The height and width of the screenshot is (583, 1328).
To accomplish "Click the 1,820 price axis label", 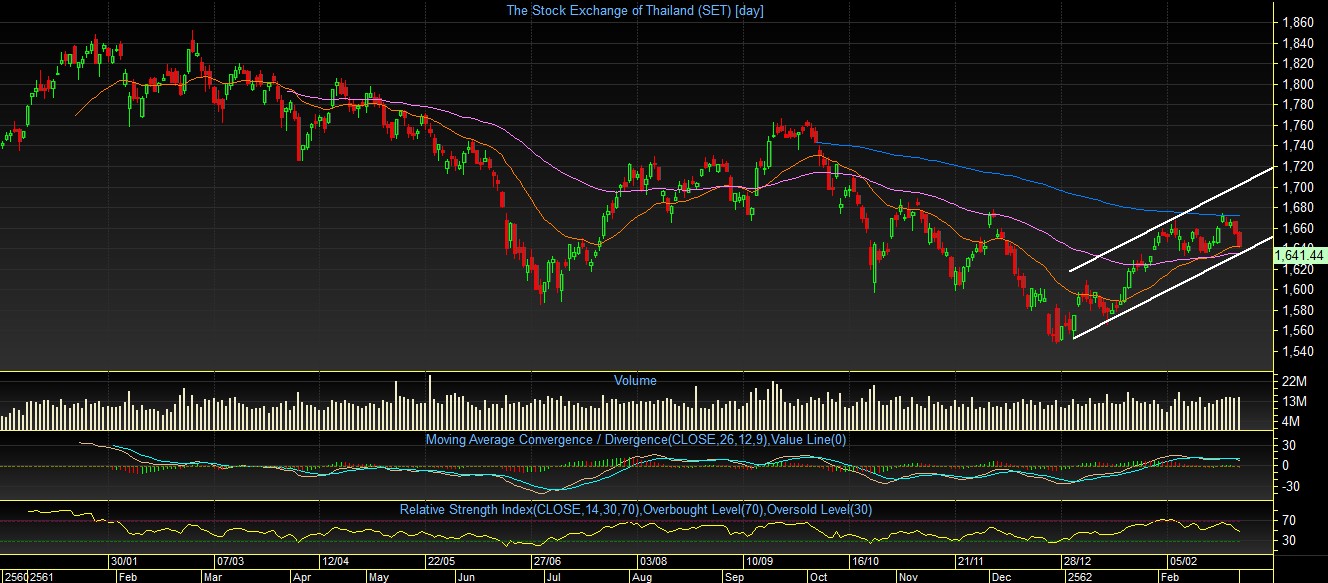I will (1297, 64).
